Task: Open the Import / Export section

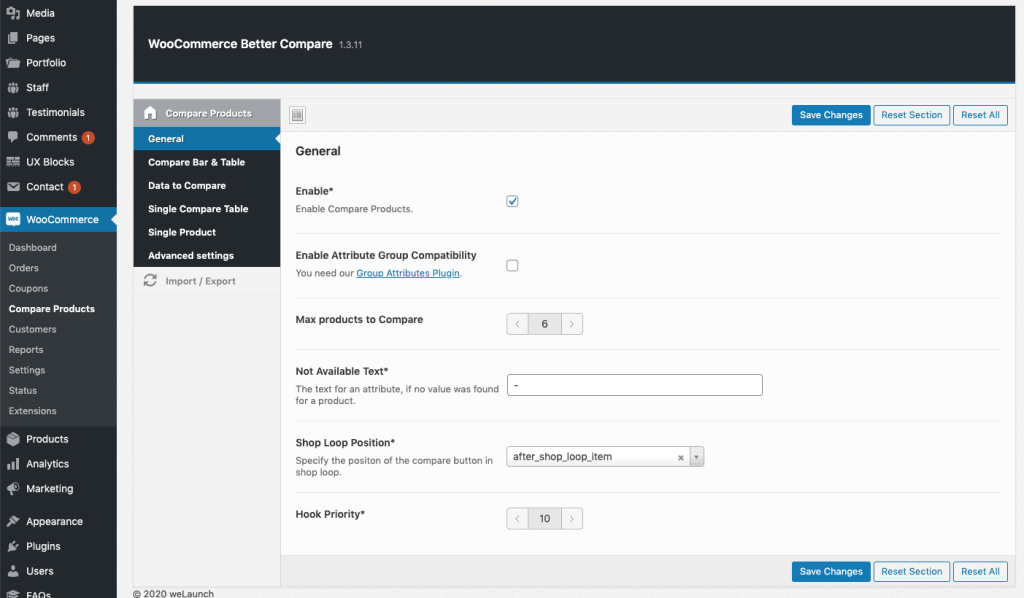Action: click(x=207, y=281)
